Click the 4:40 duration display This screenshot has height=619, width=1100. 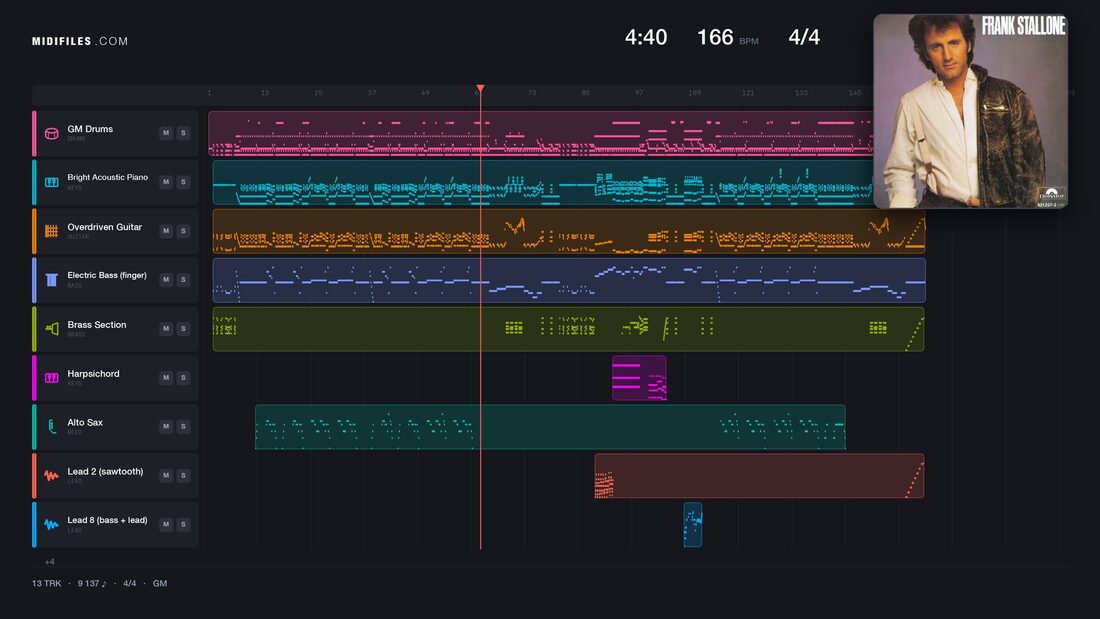tap(646, 37)
